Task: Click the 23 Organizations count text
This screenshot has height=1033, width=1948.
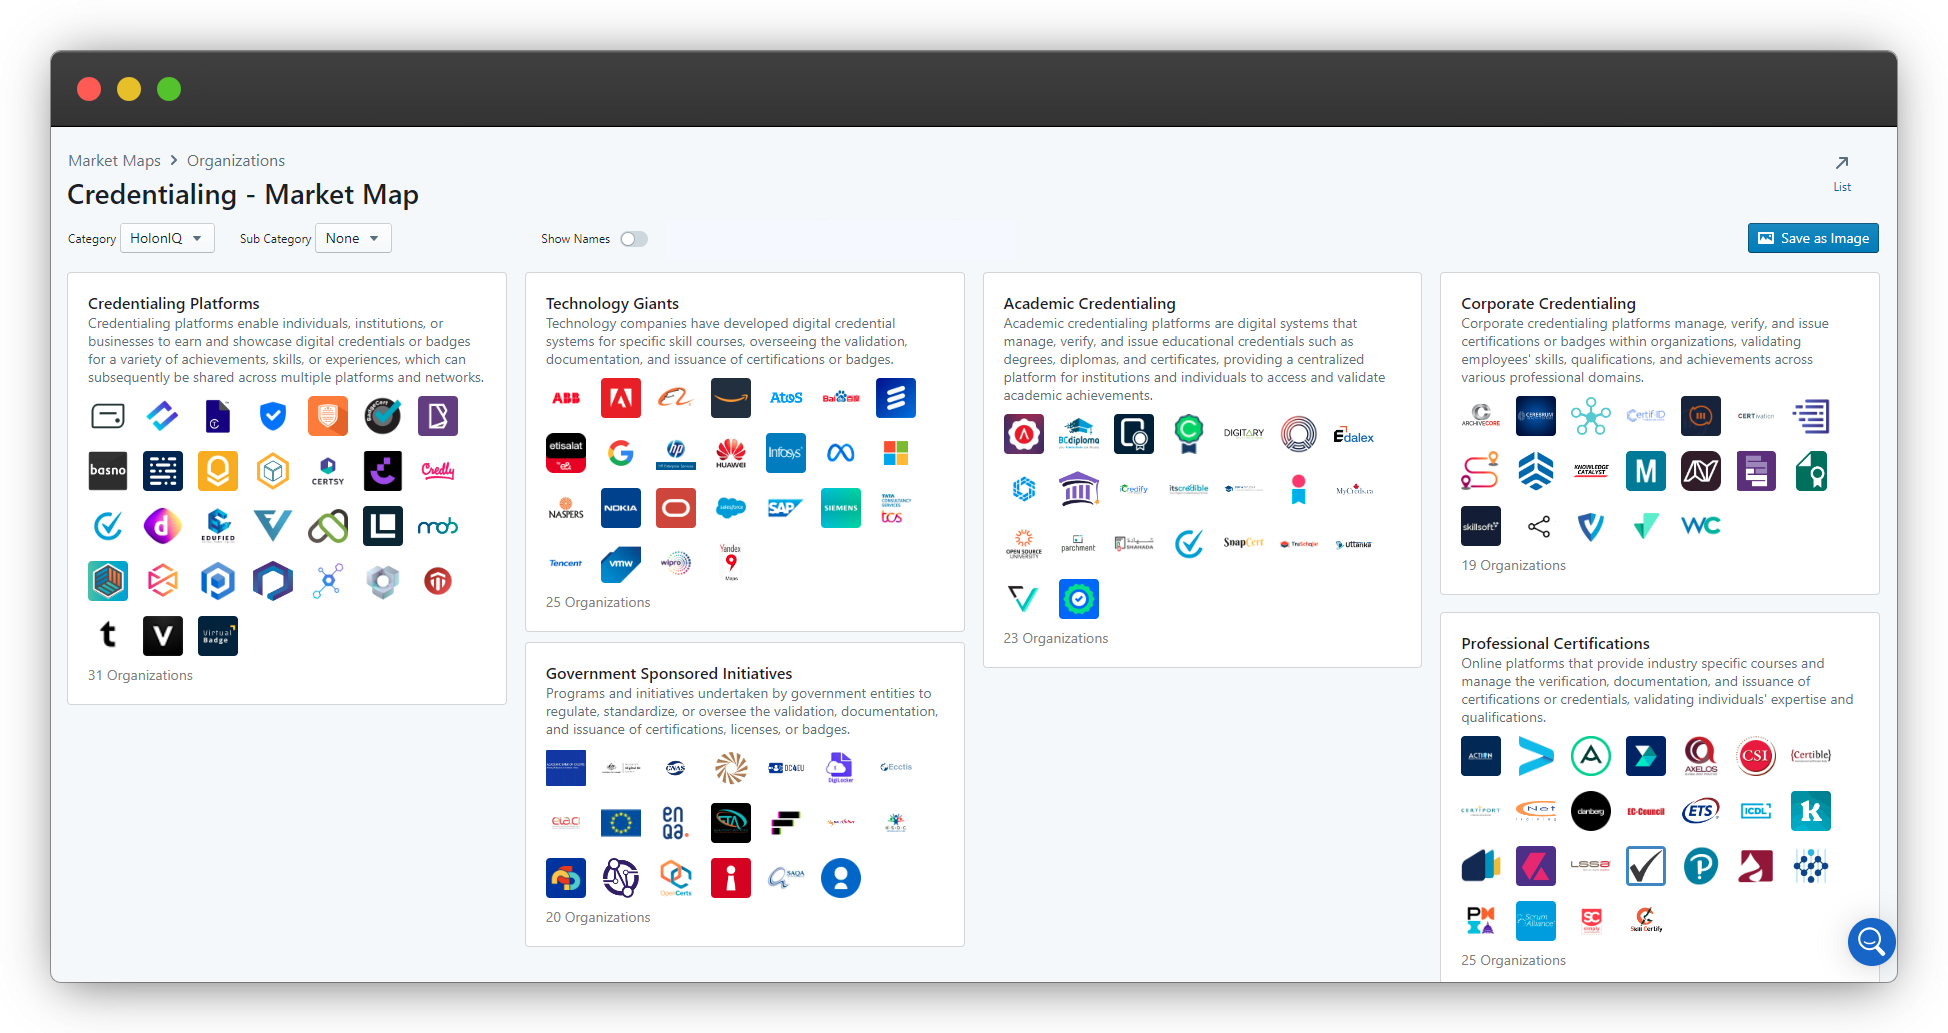Action: click(1056, 638)
